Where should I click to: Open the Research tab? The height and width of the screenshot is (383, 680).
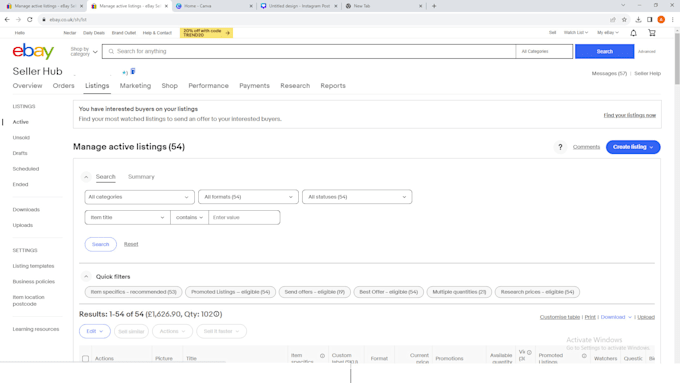(x=295, y=86)
